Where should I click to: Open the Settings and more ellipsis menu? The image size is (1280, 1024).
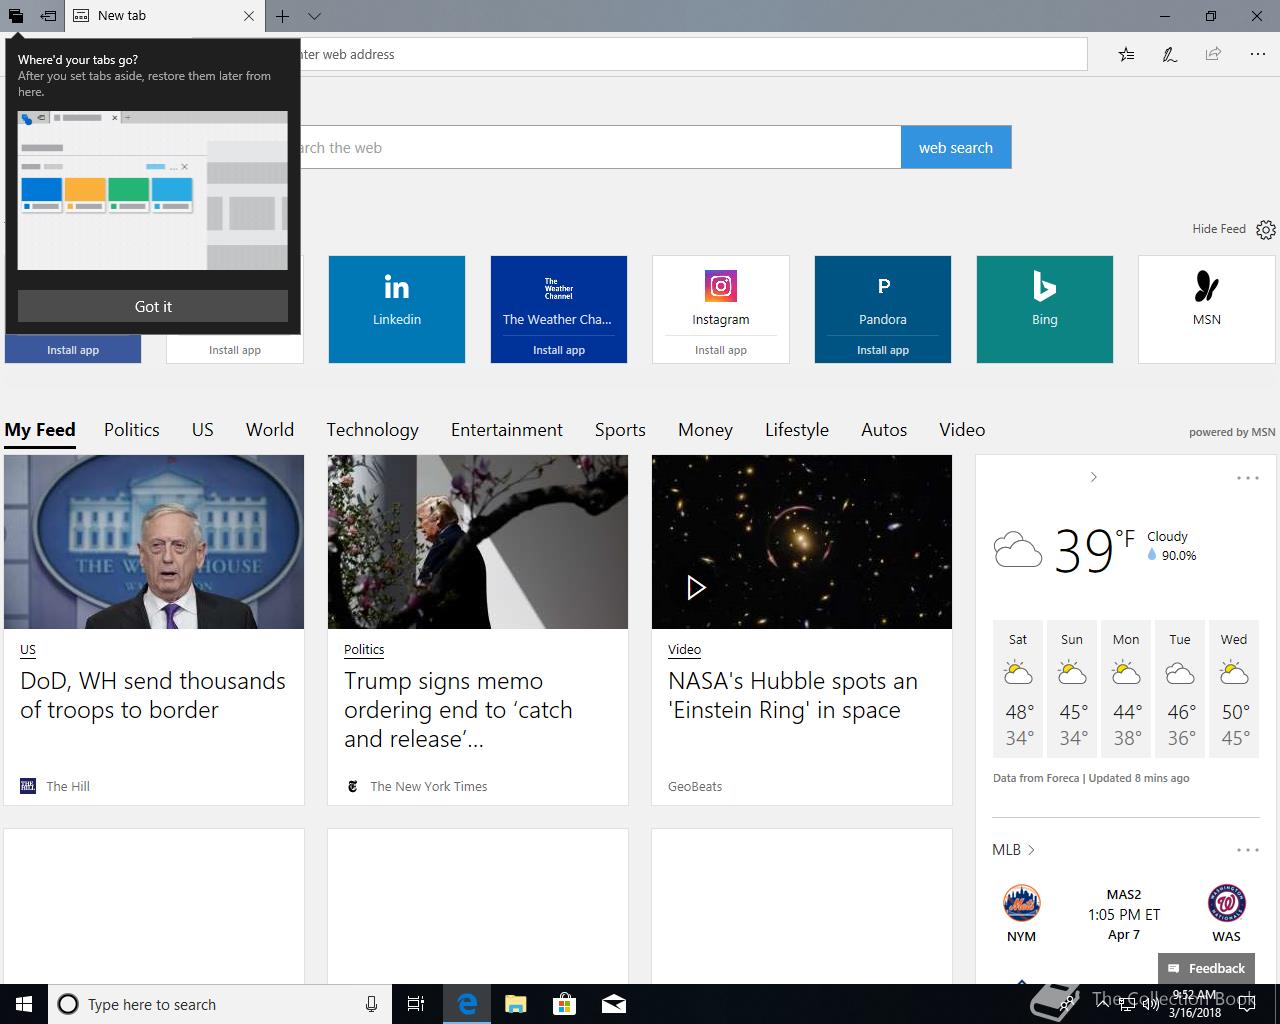tap(1257, 54)
